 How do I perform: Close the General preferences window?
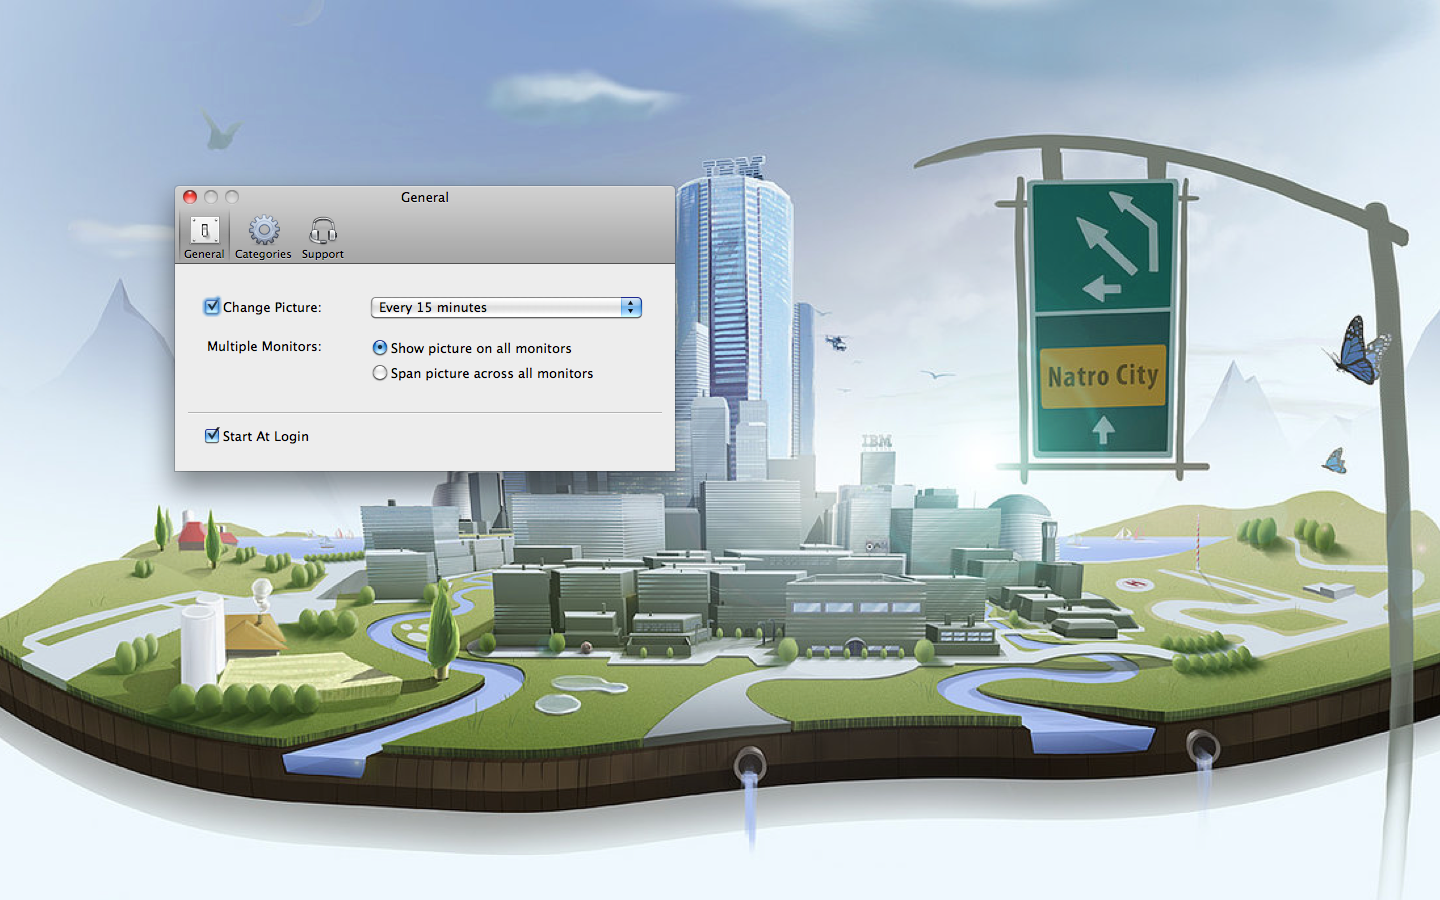point(190,197)
